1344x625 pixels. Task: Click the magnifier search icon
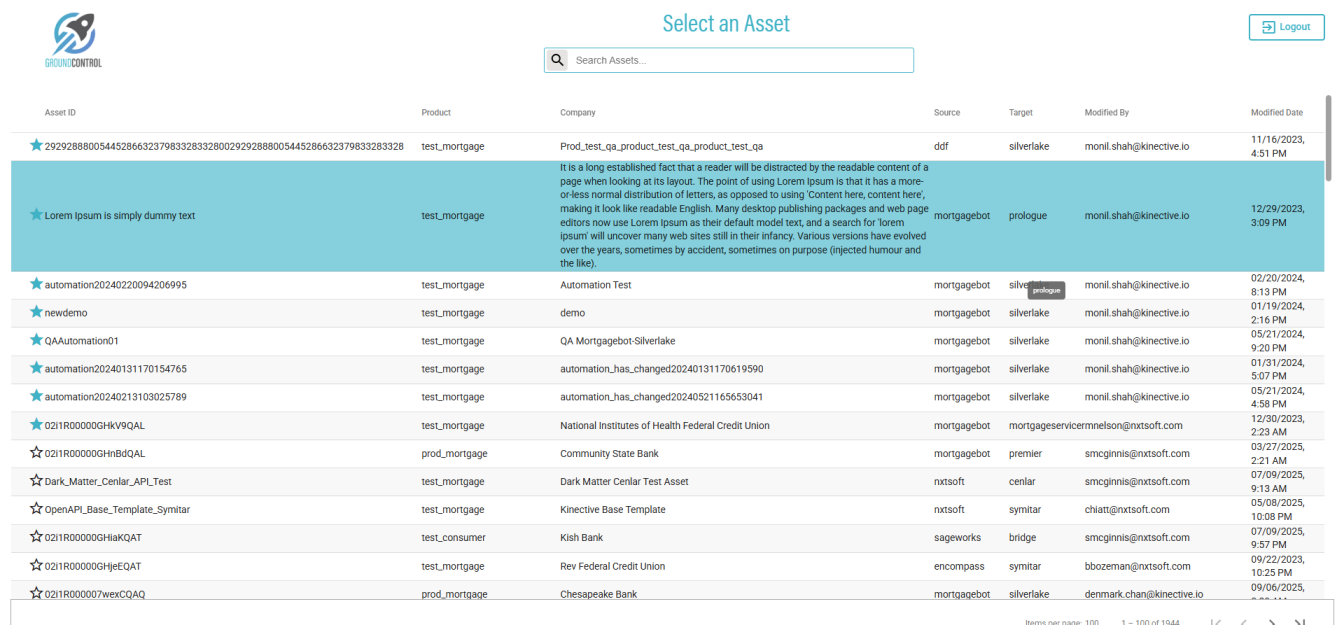coord(558,60)
